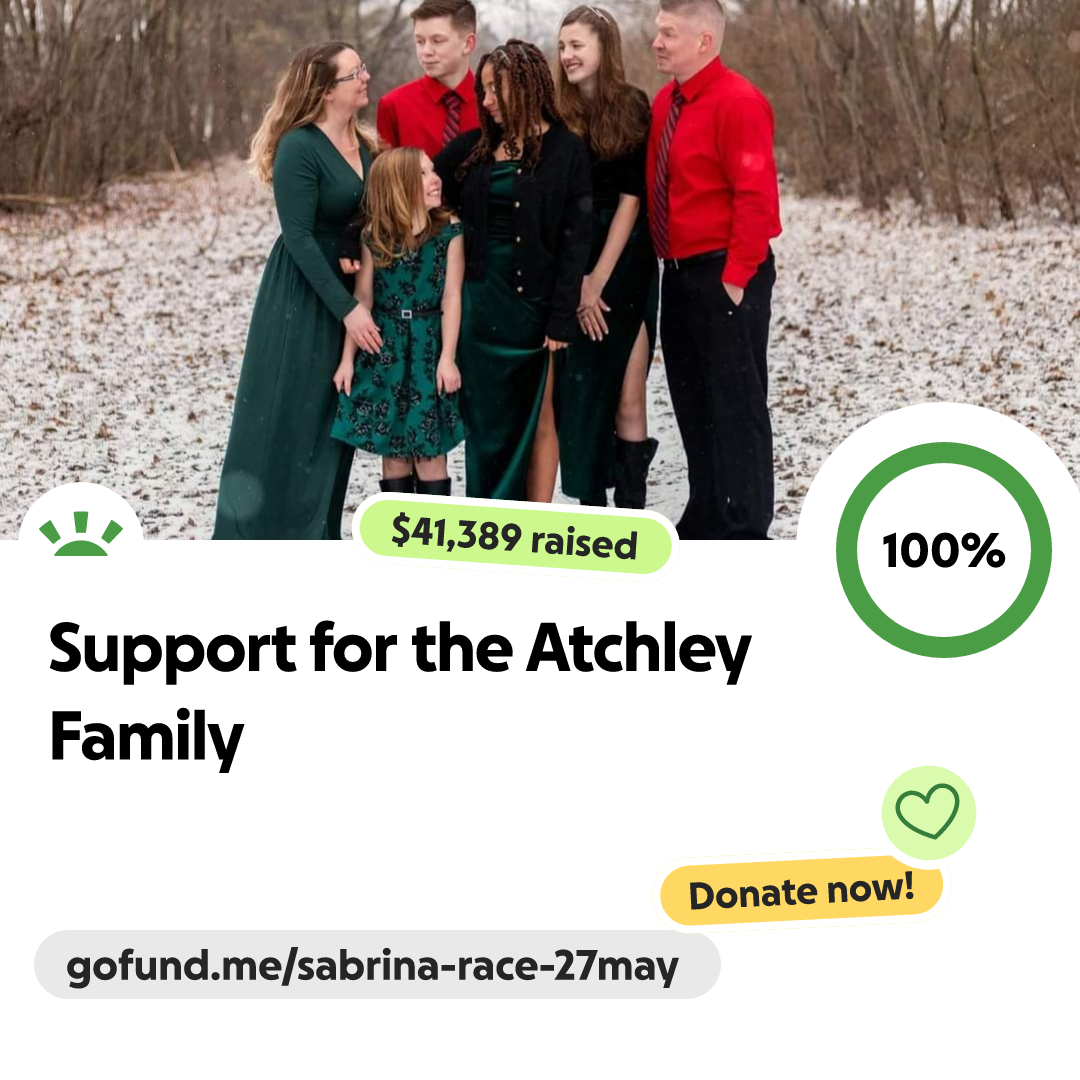The width and height of the screenshot is (1080, 1080).
Task: Click the green circular progress ring
Action: click(944, 550)
